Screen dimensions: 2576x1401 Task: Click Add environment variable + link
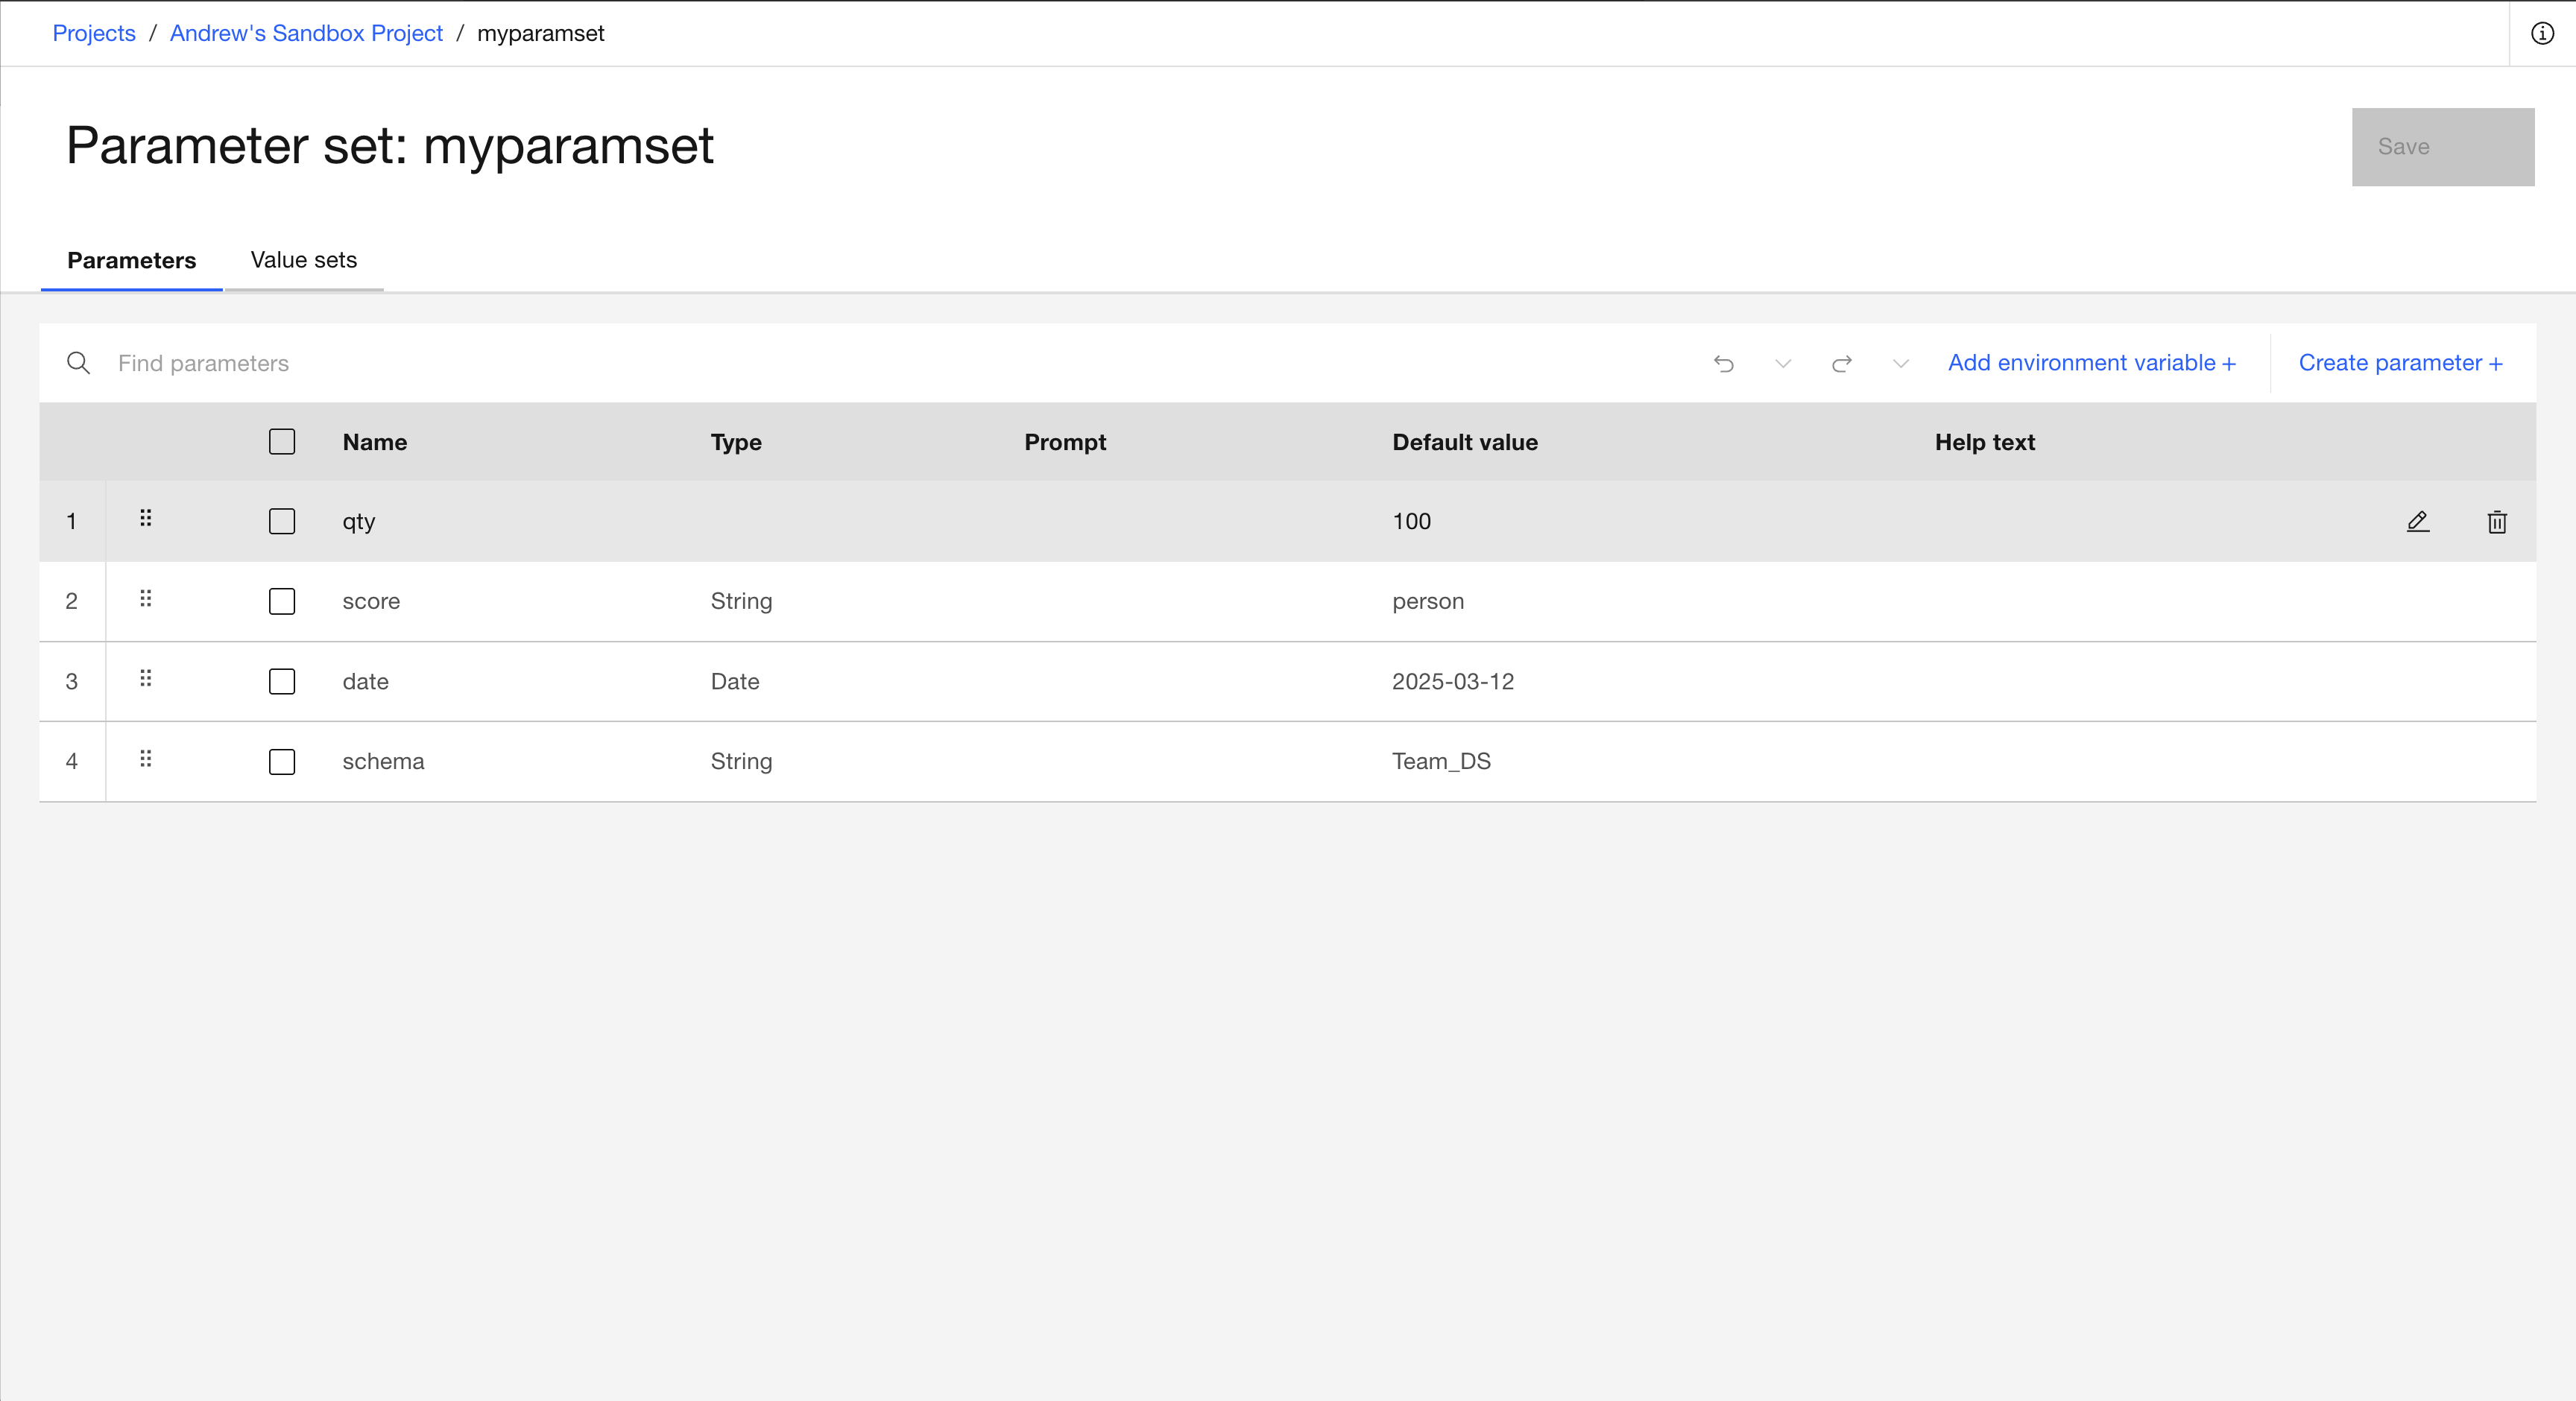[2091, 363]
